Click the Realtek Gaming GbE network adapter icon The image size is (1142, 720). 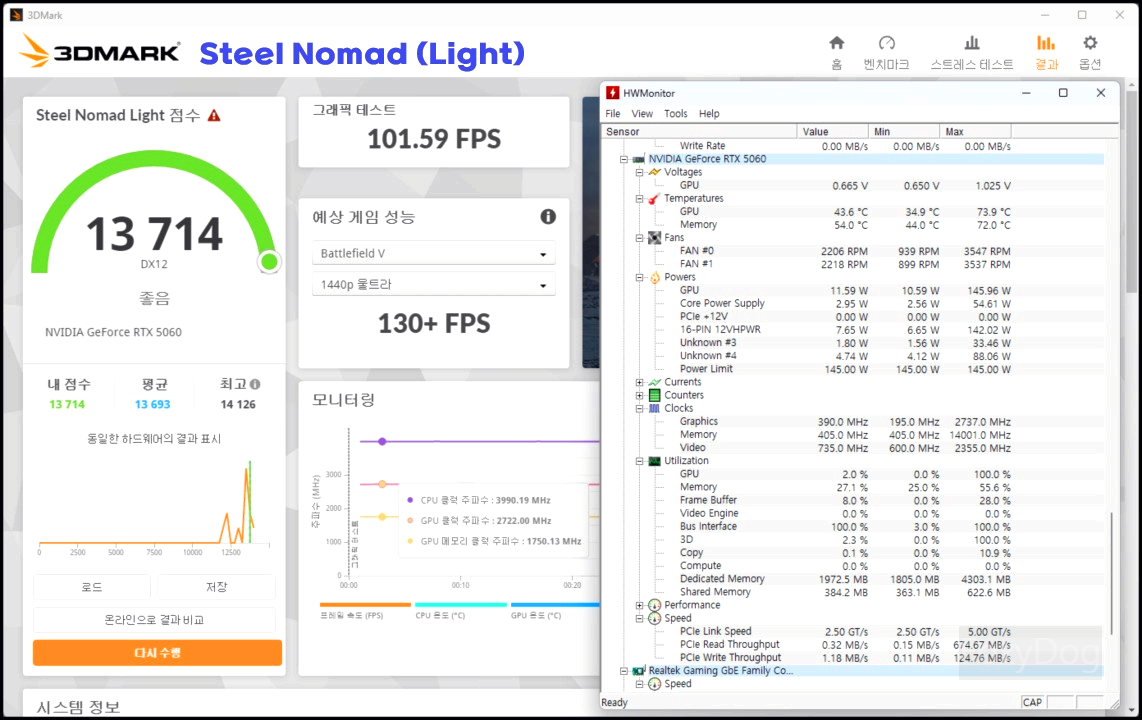(639, 670)
